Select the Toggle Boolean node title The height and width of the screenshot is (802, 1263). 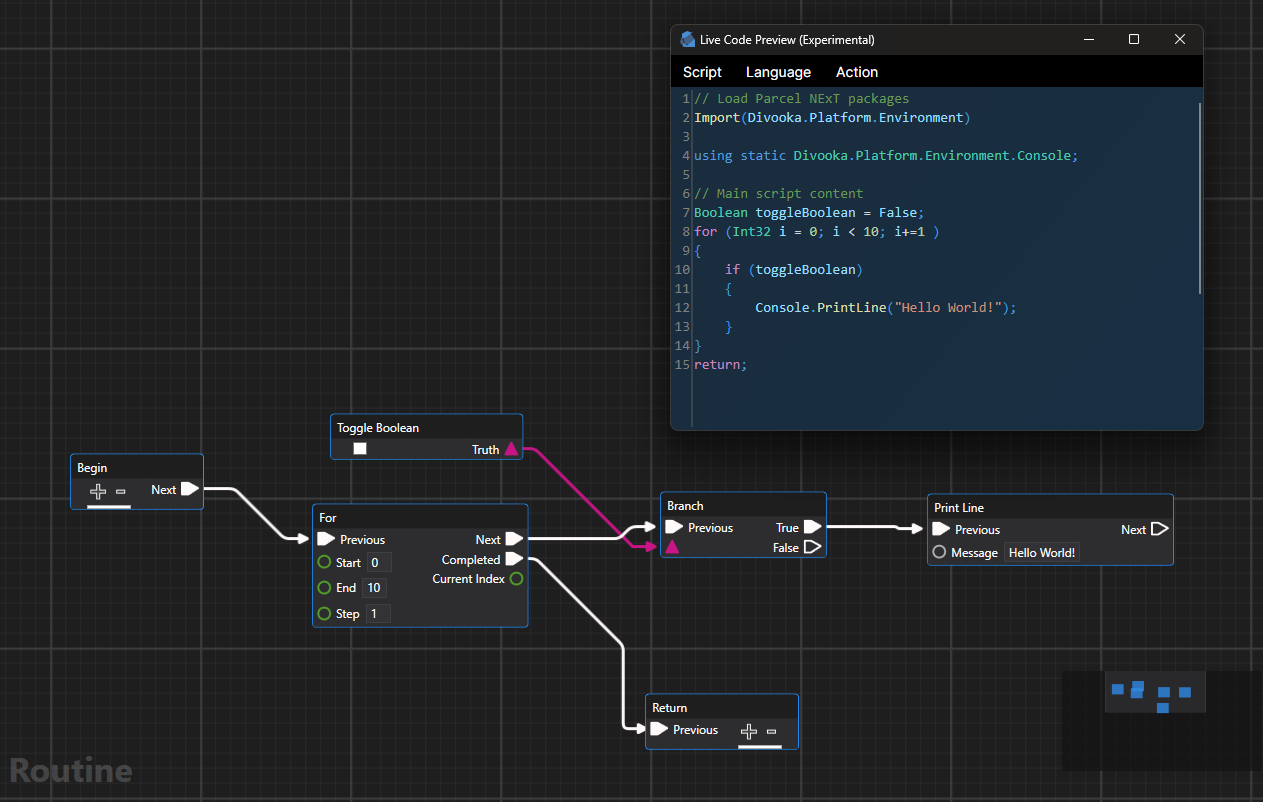[378, 427]
